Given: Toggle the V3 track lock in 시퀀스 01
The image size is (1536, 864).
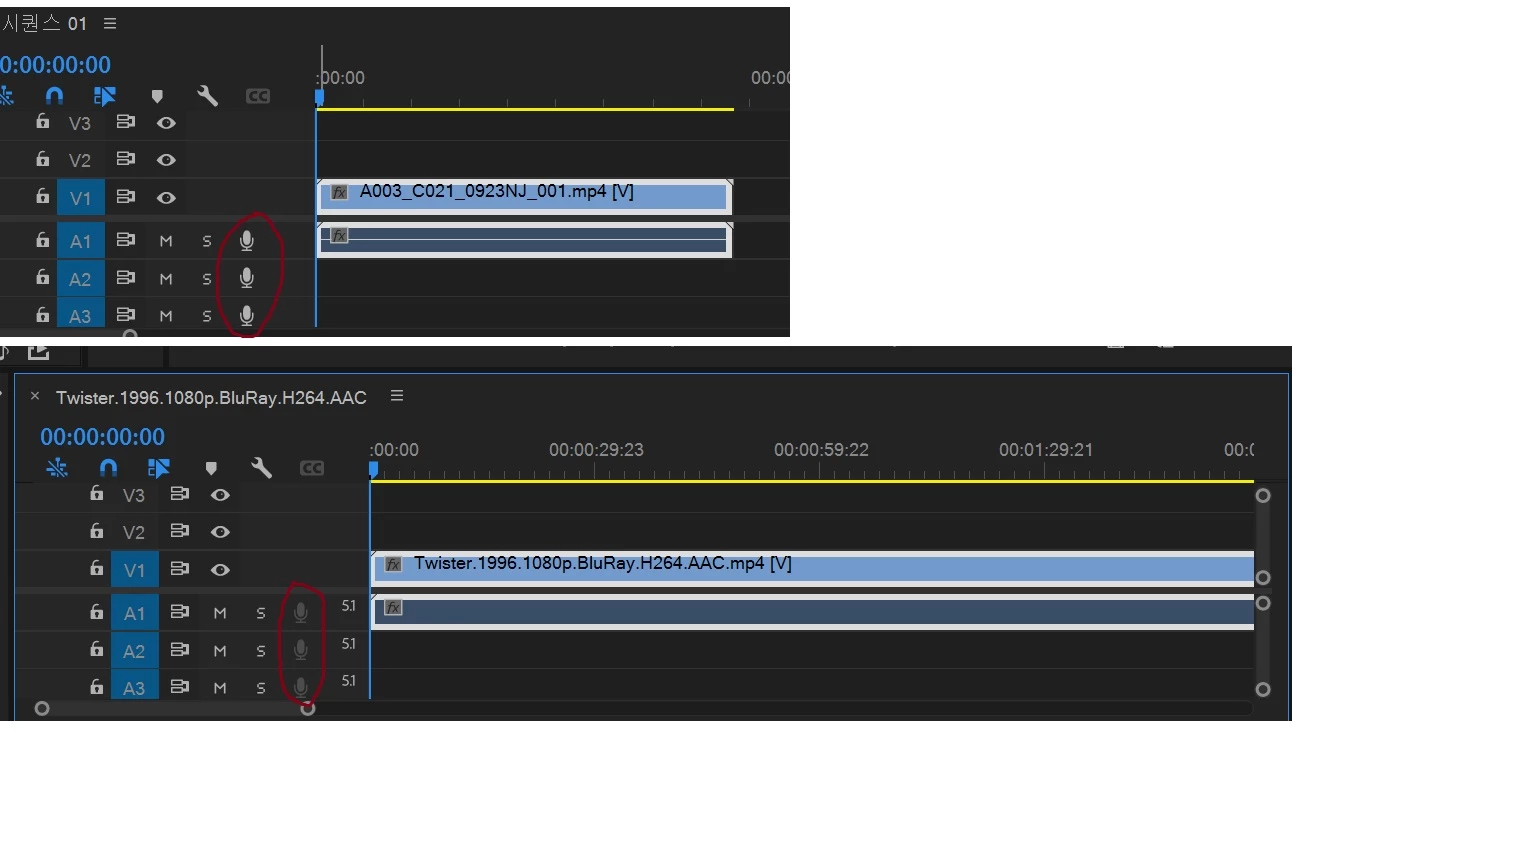Looking at the screenshot, I should click(42, 122).
